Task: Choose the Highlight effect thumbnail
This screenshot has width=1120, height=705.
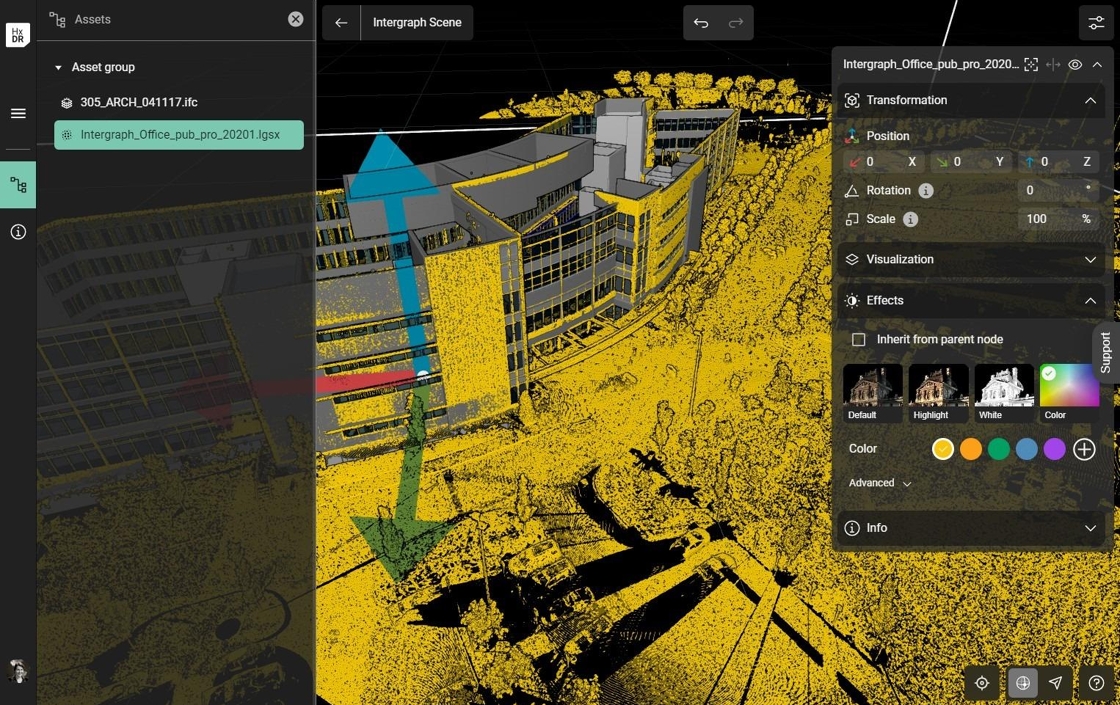Action: (939, 394)
